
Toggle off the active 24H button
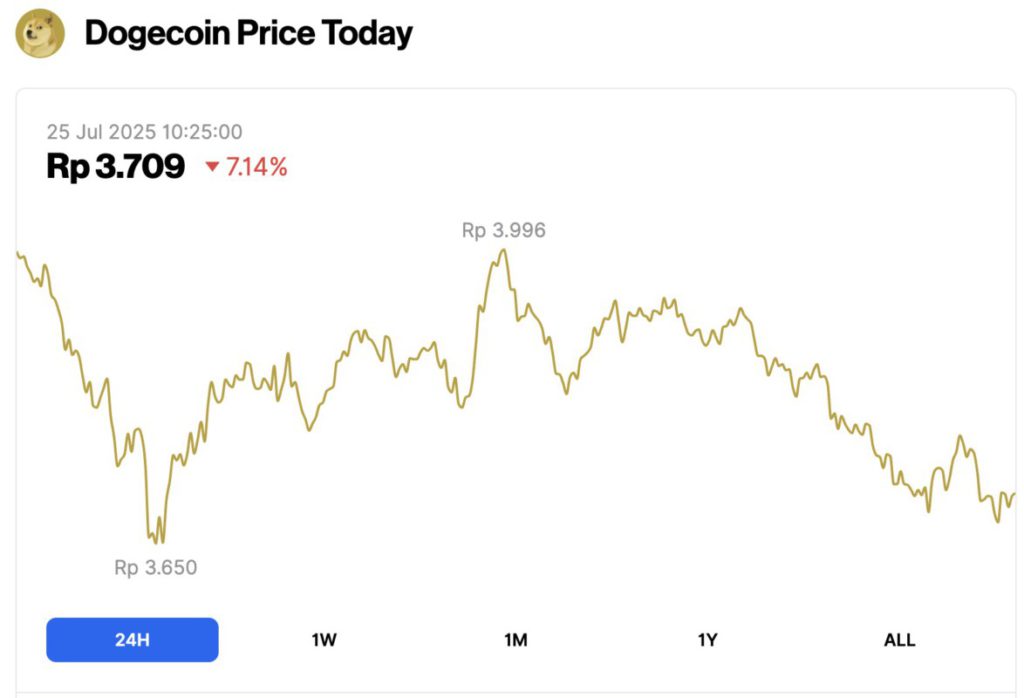(x=131, y=639)
